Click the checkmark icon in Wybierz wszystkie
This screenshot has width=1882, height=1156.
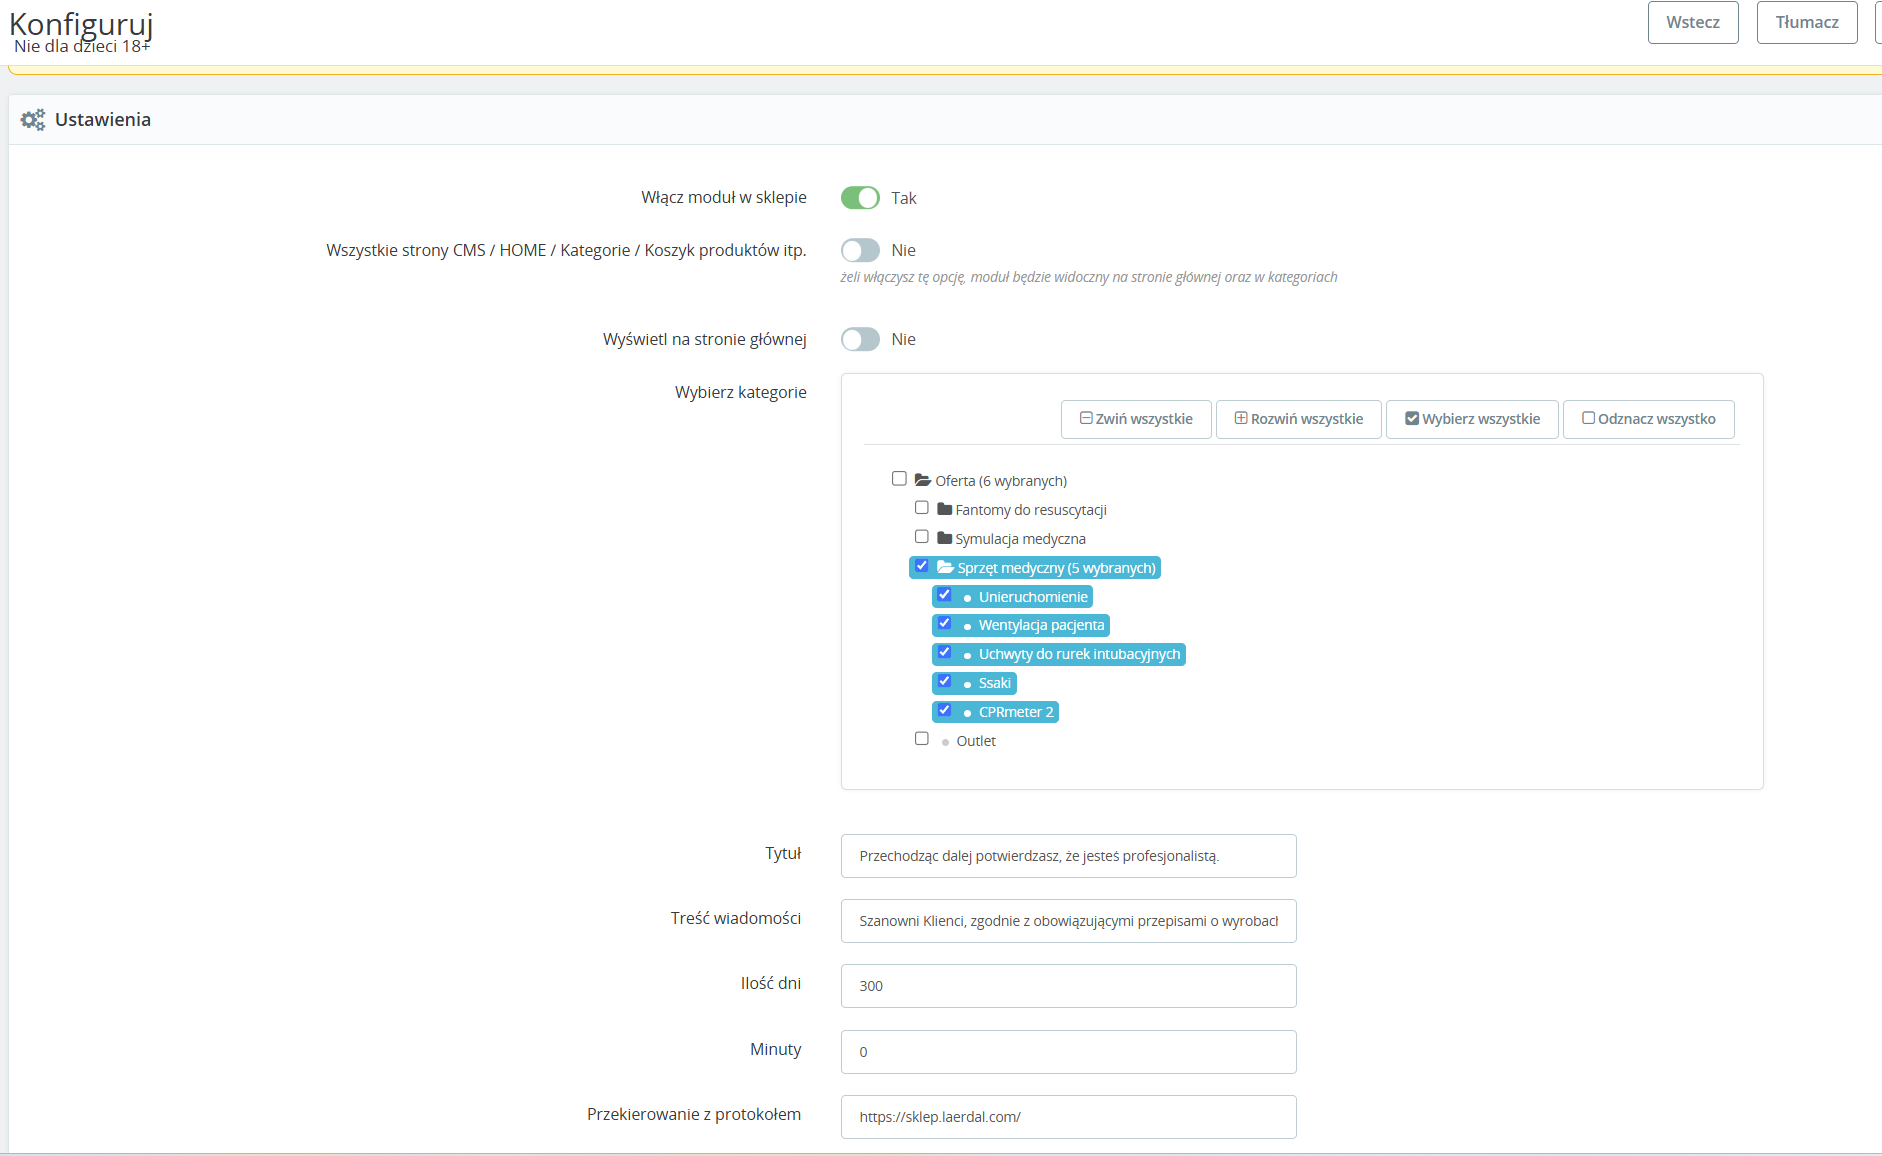1412,418
